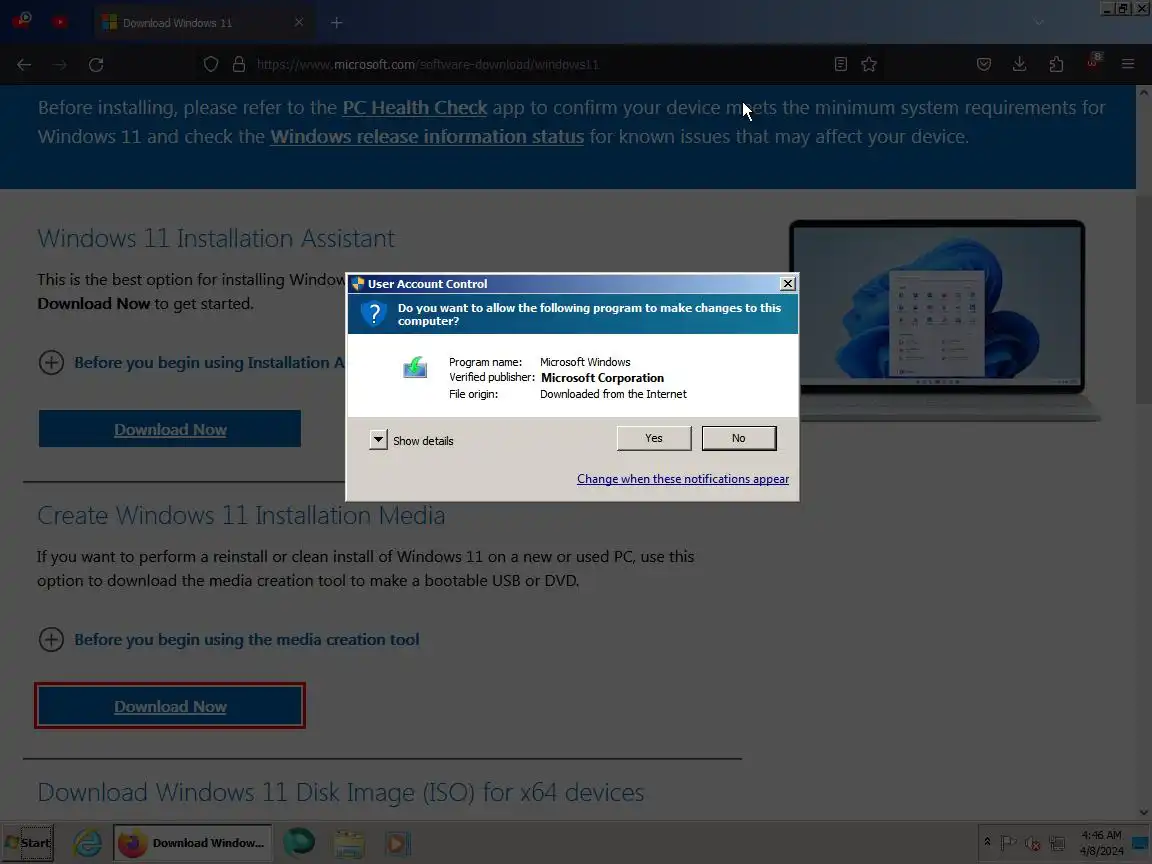
Task: Open the taskbar clock 4:46 AM
Action: (1101, 843)
